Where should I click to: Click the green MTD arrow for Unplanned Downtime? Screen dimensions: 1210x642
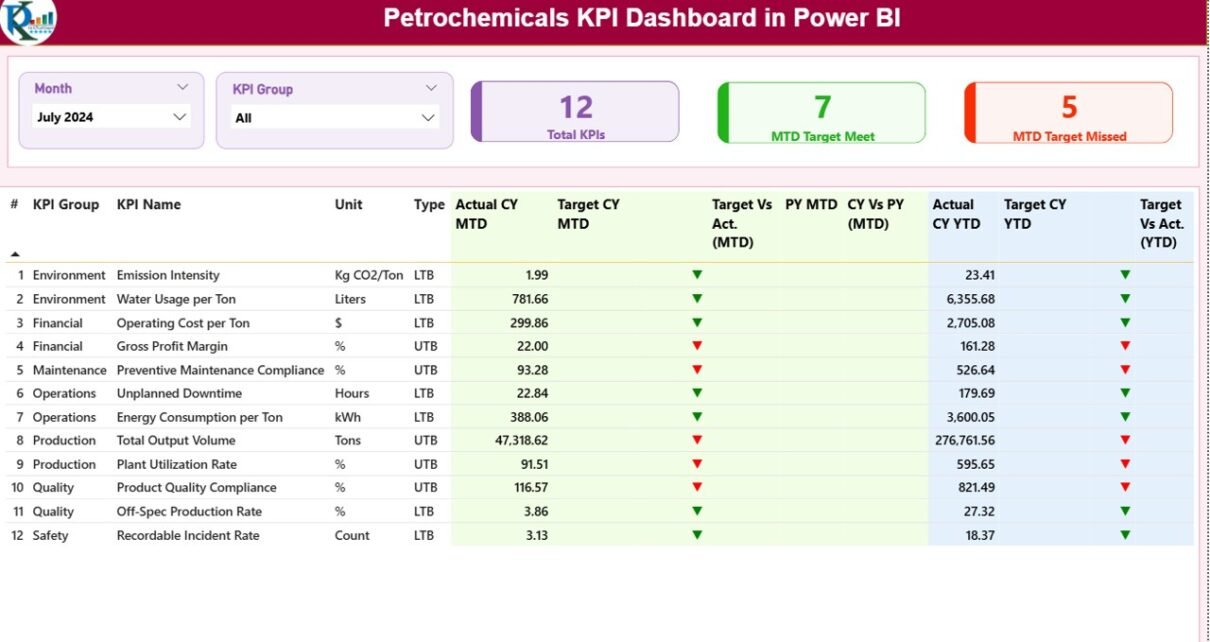pyautogui.click(x=697, y=393)
